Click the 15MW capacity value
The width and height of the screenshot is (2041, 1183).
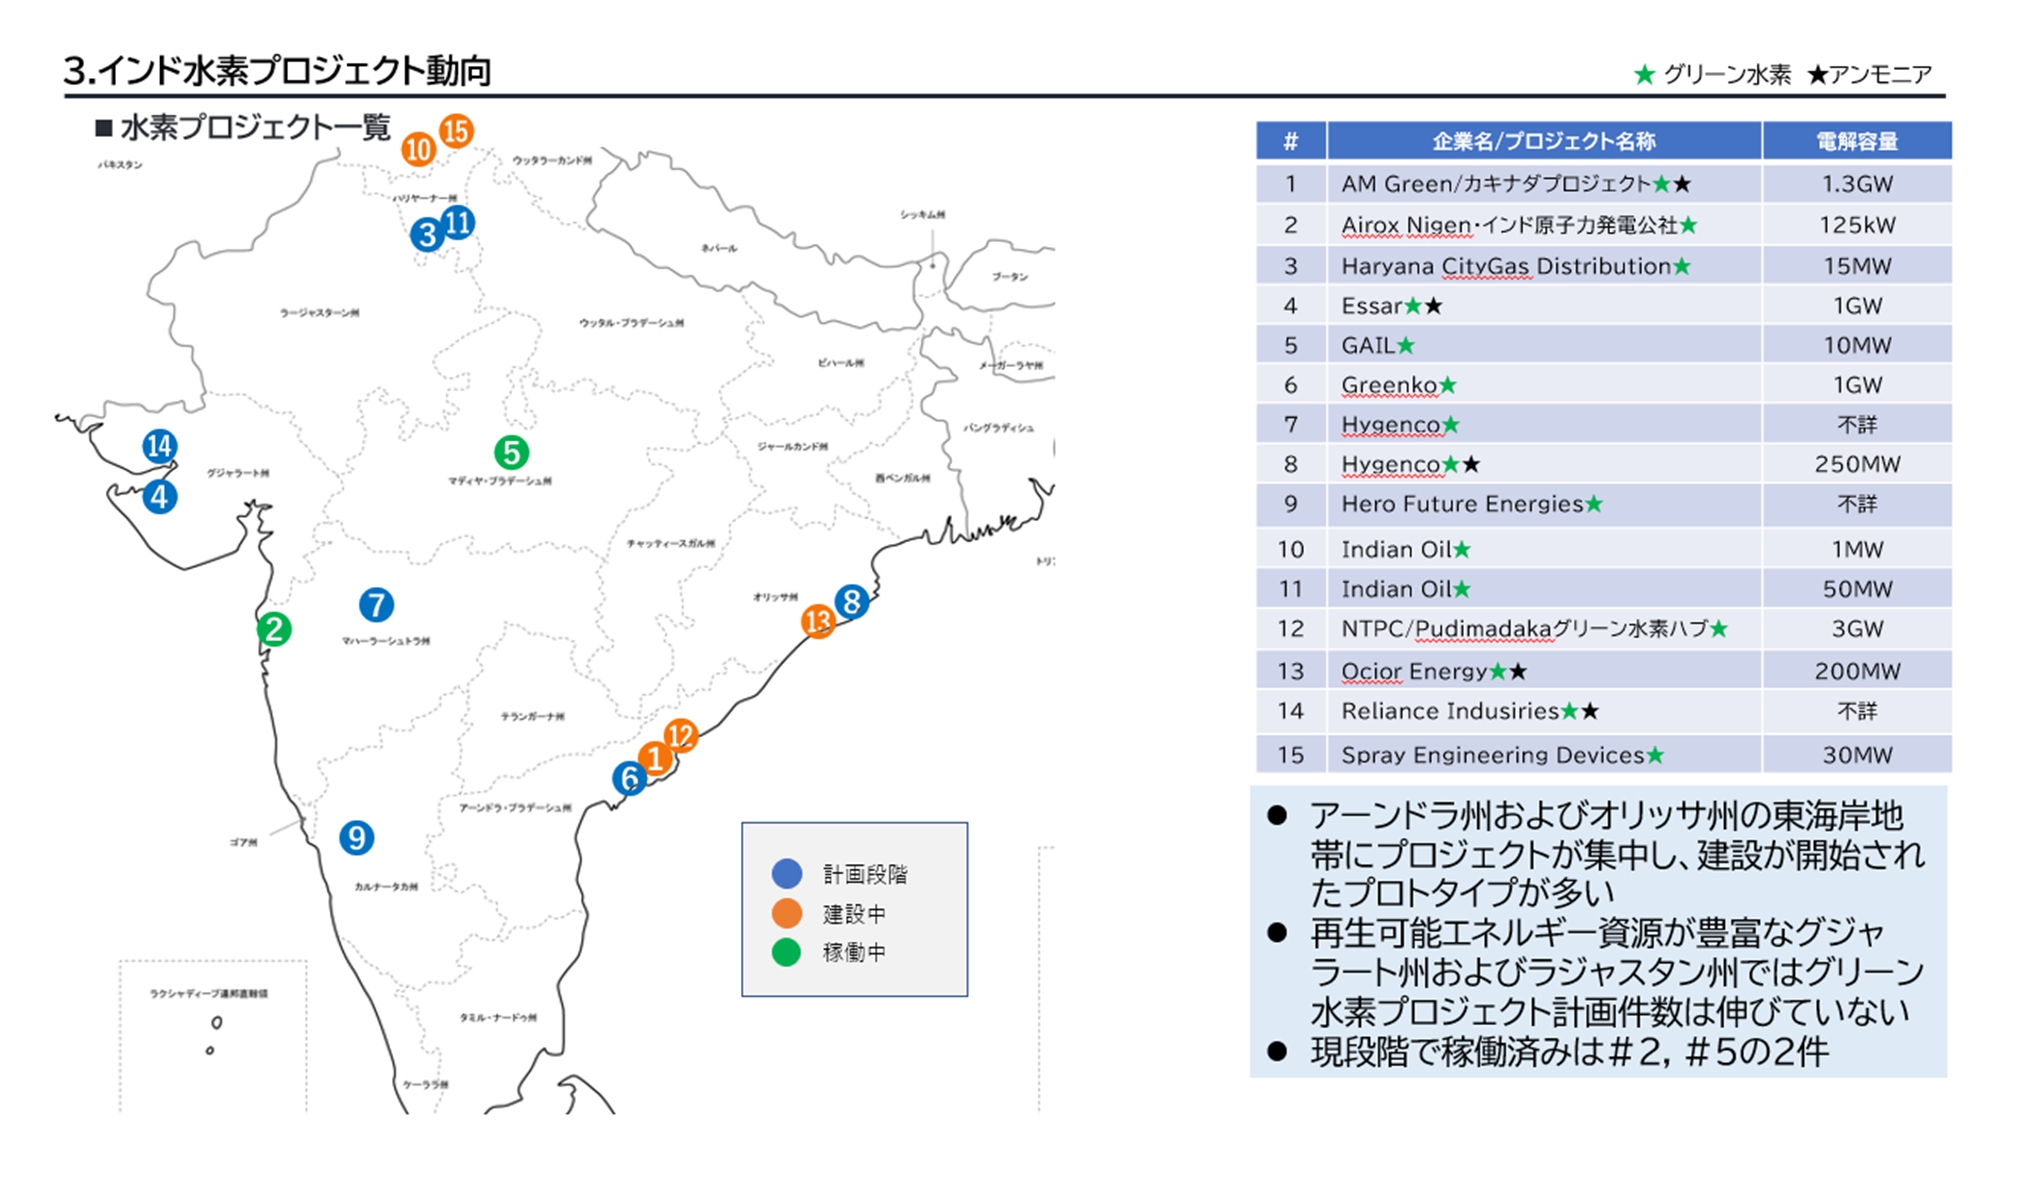point(1857,266)
